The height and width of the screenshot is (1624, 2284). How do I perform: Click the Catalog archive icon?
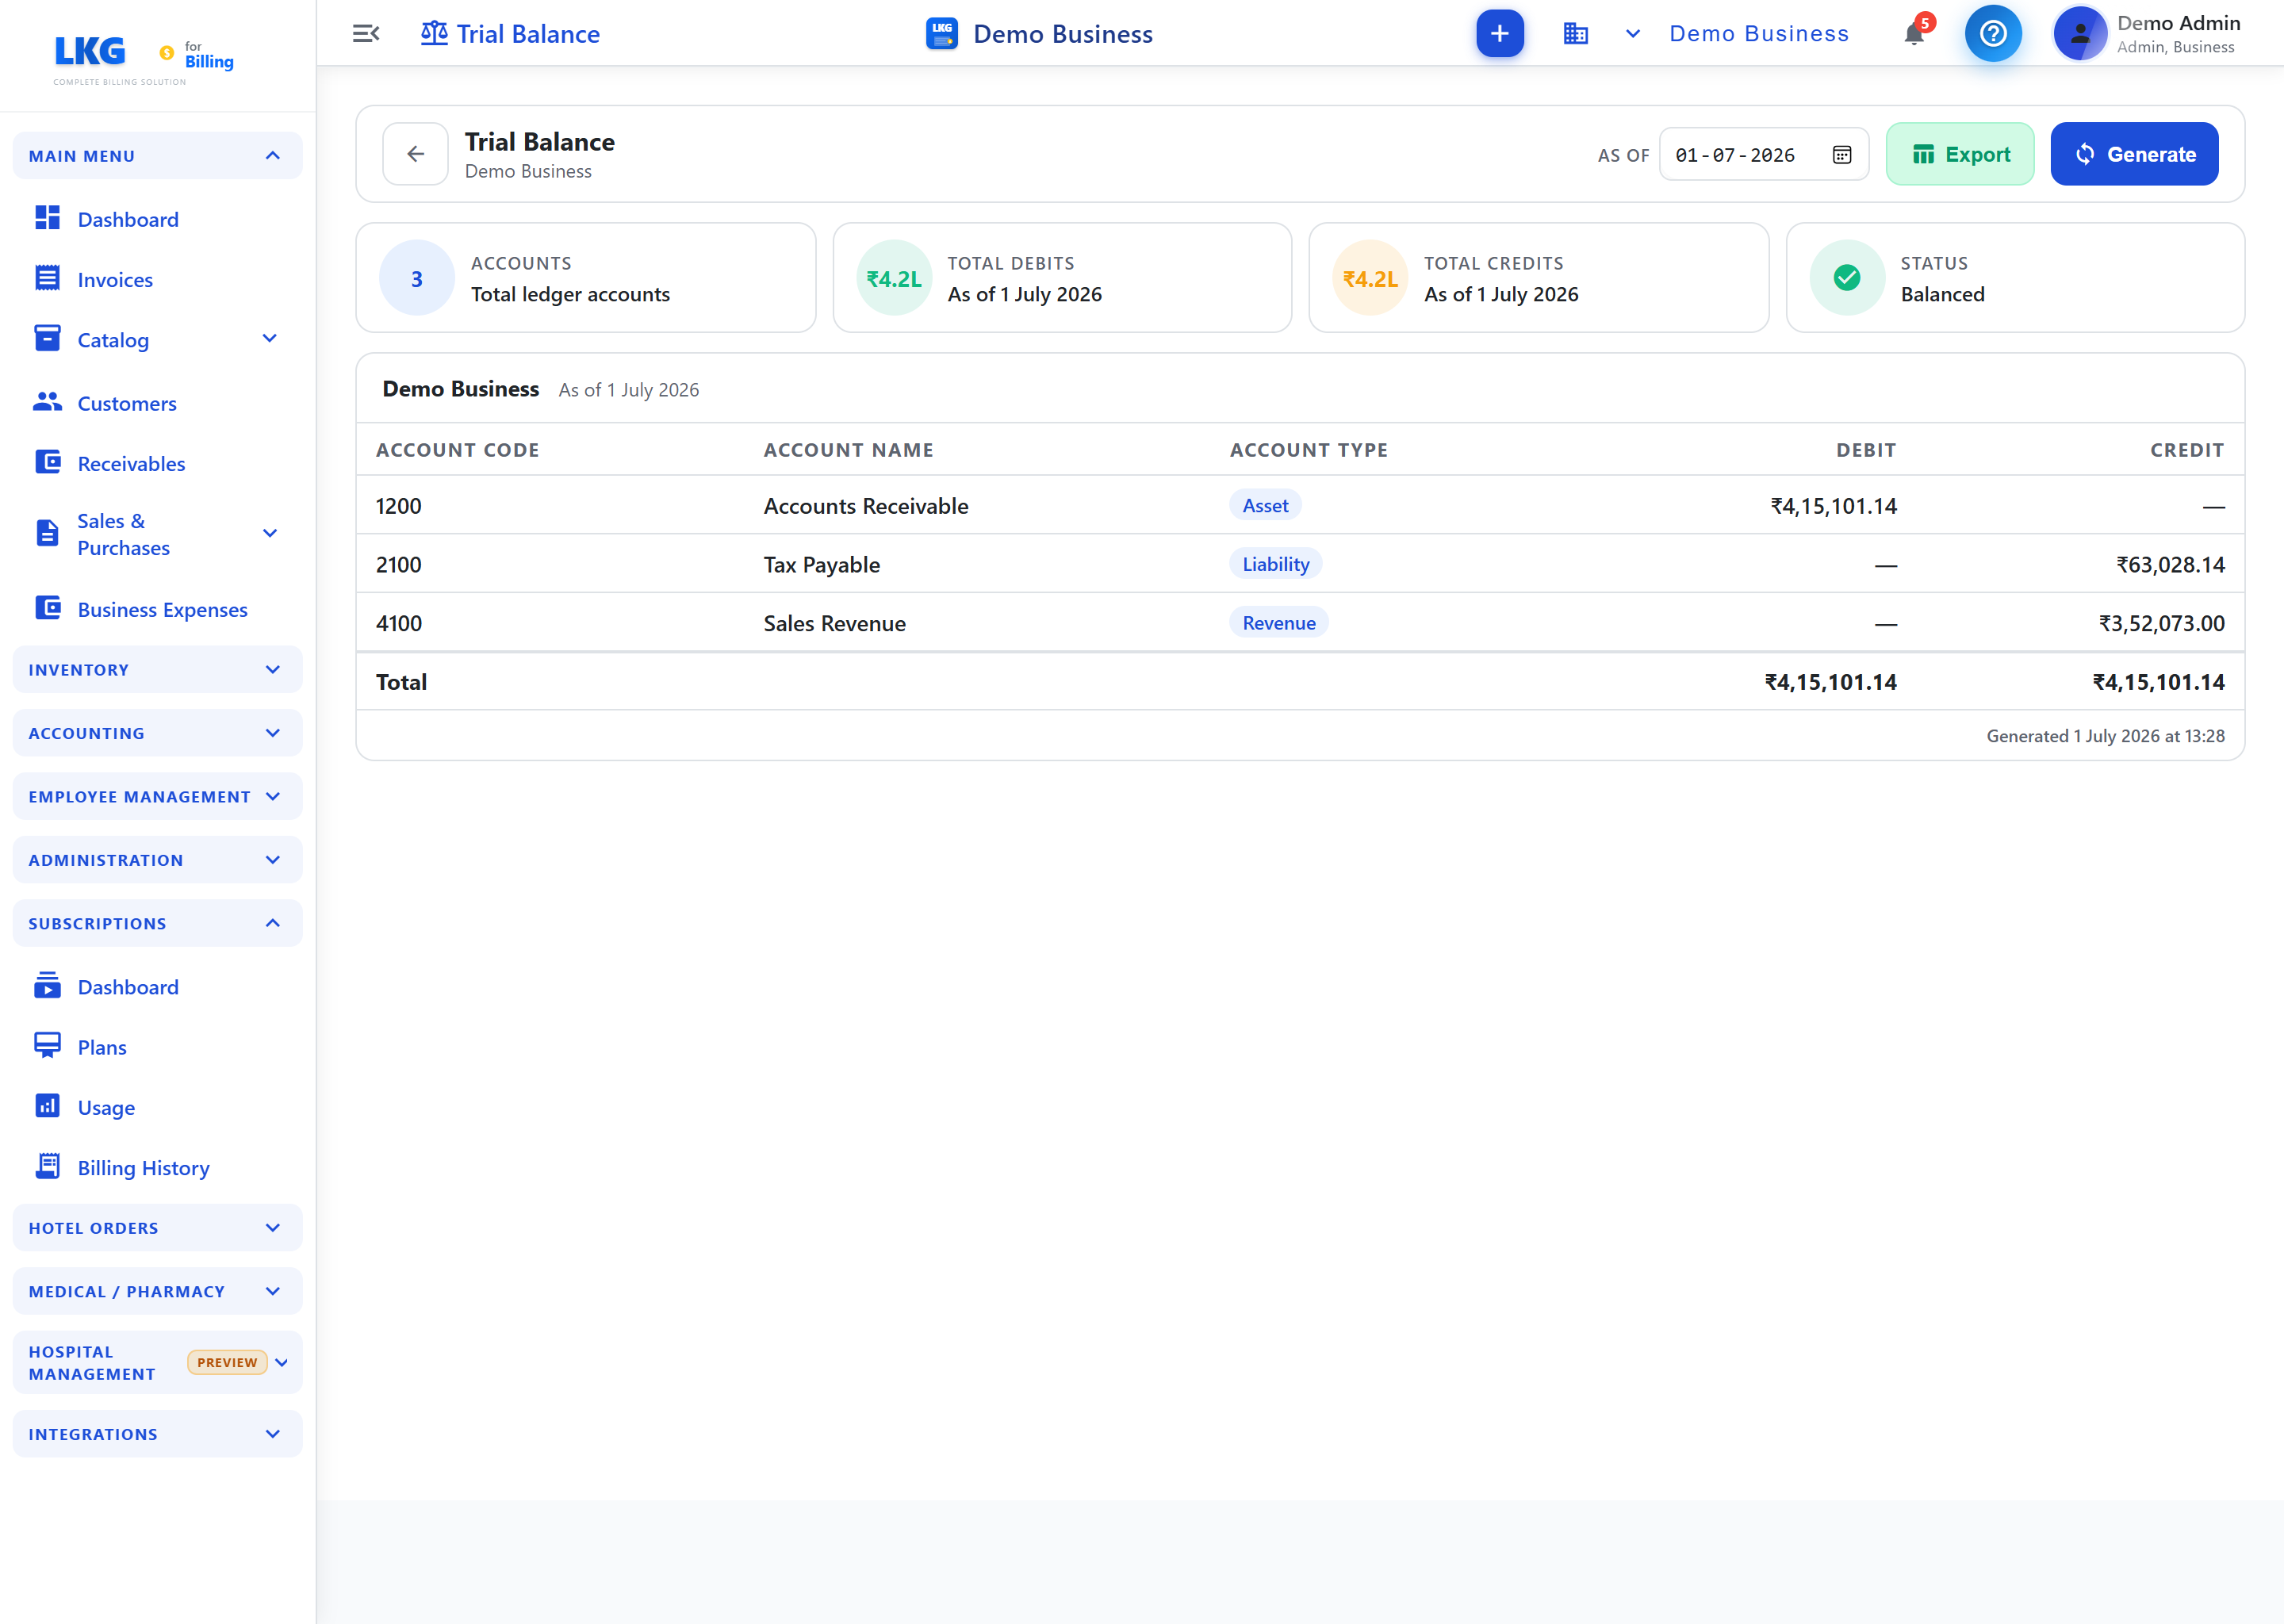pyautogui.click(x=47, y=339)
